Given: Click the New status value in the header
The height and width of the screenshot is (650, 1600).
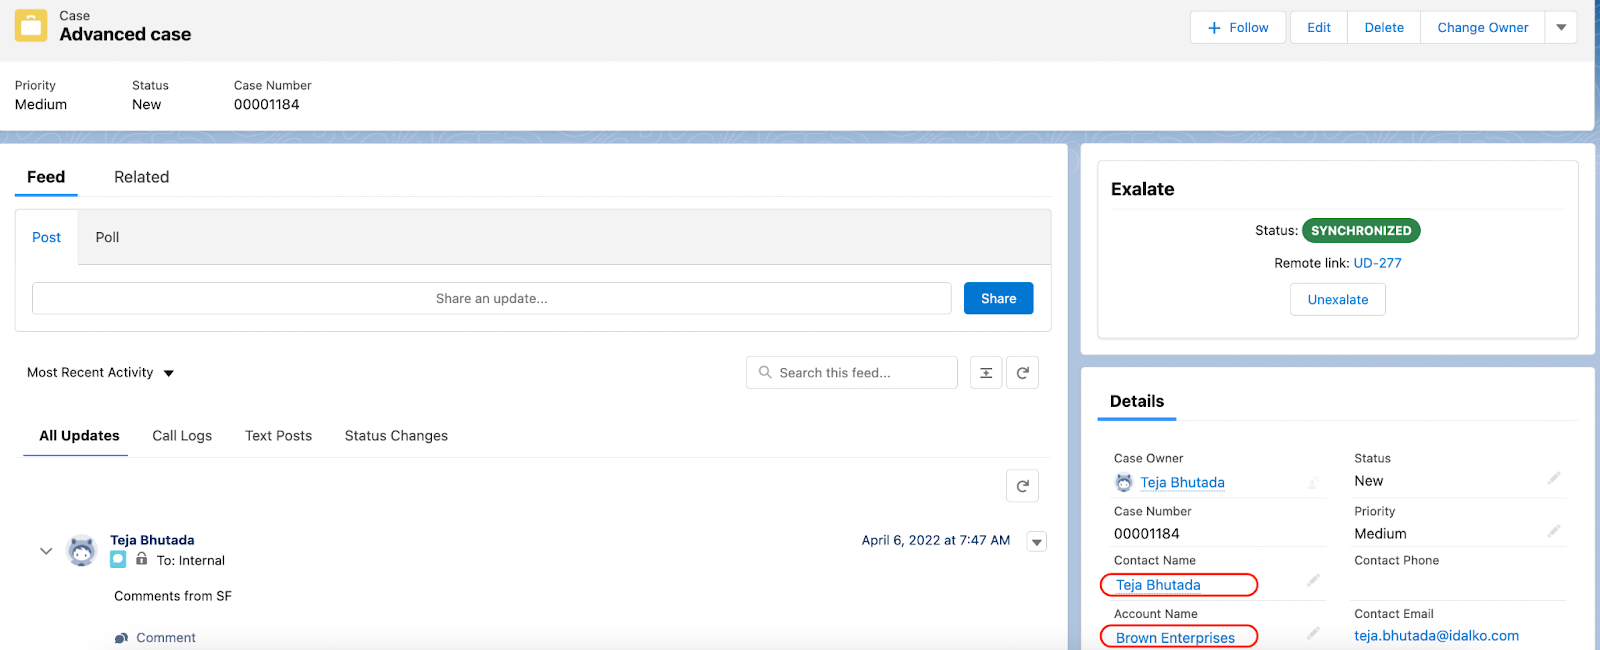Looking at the screenshot, I should point(146,104).
